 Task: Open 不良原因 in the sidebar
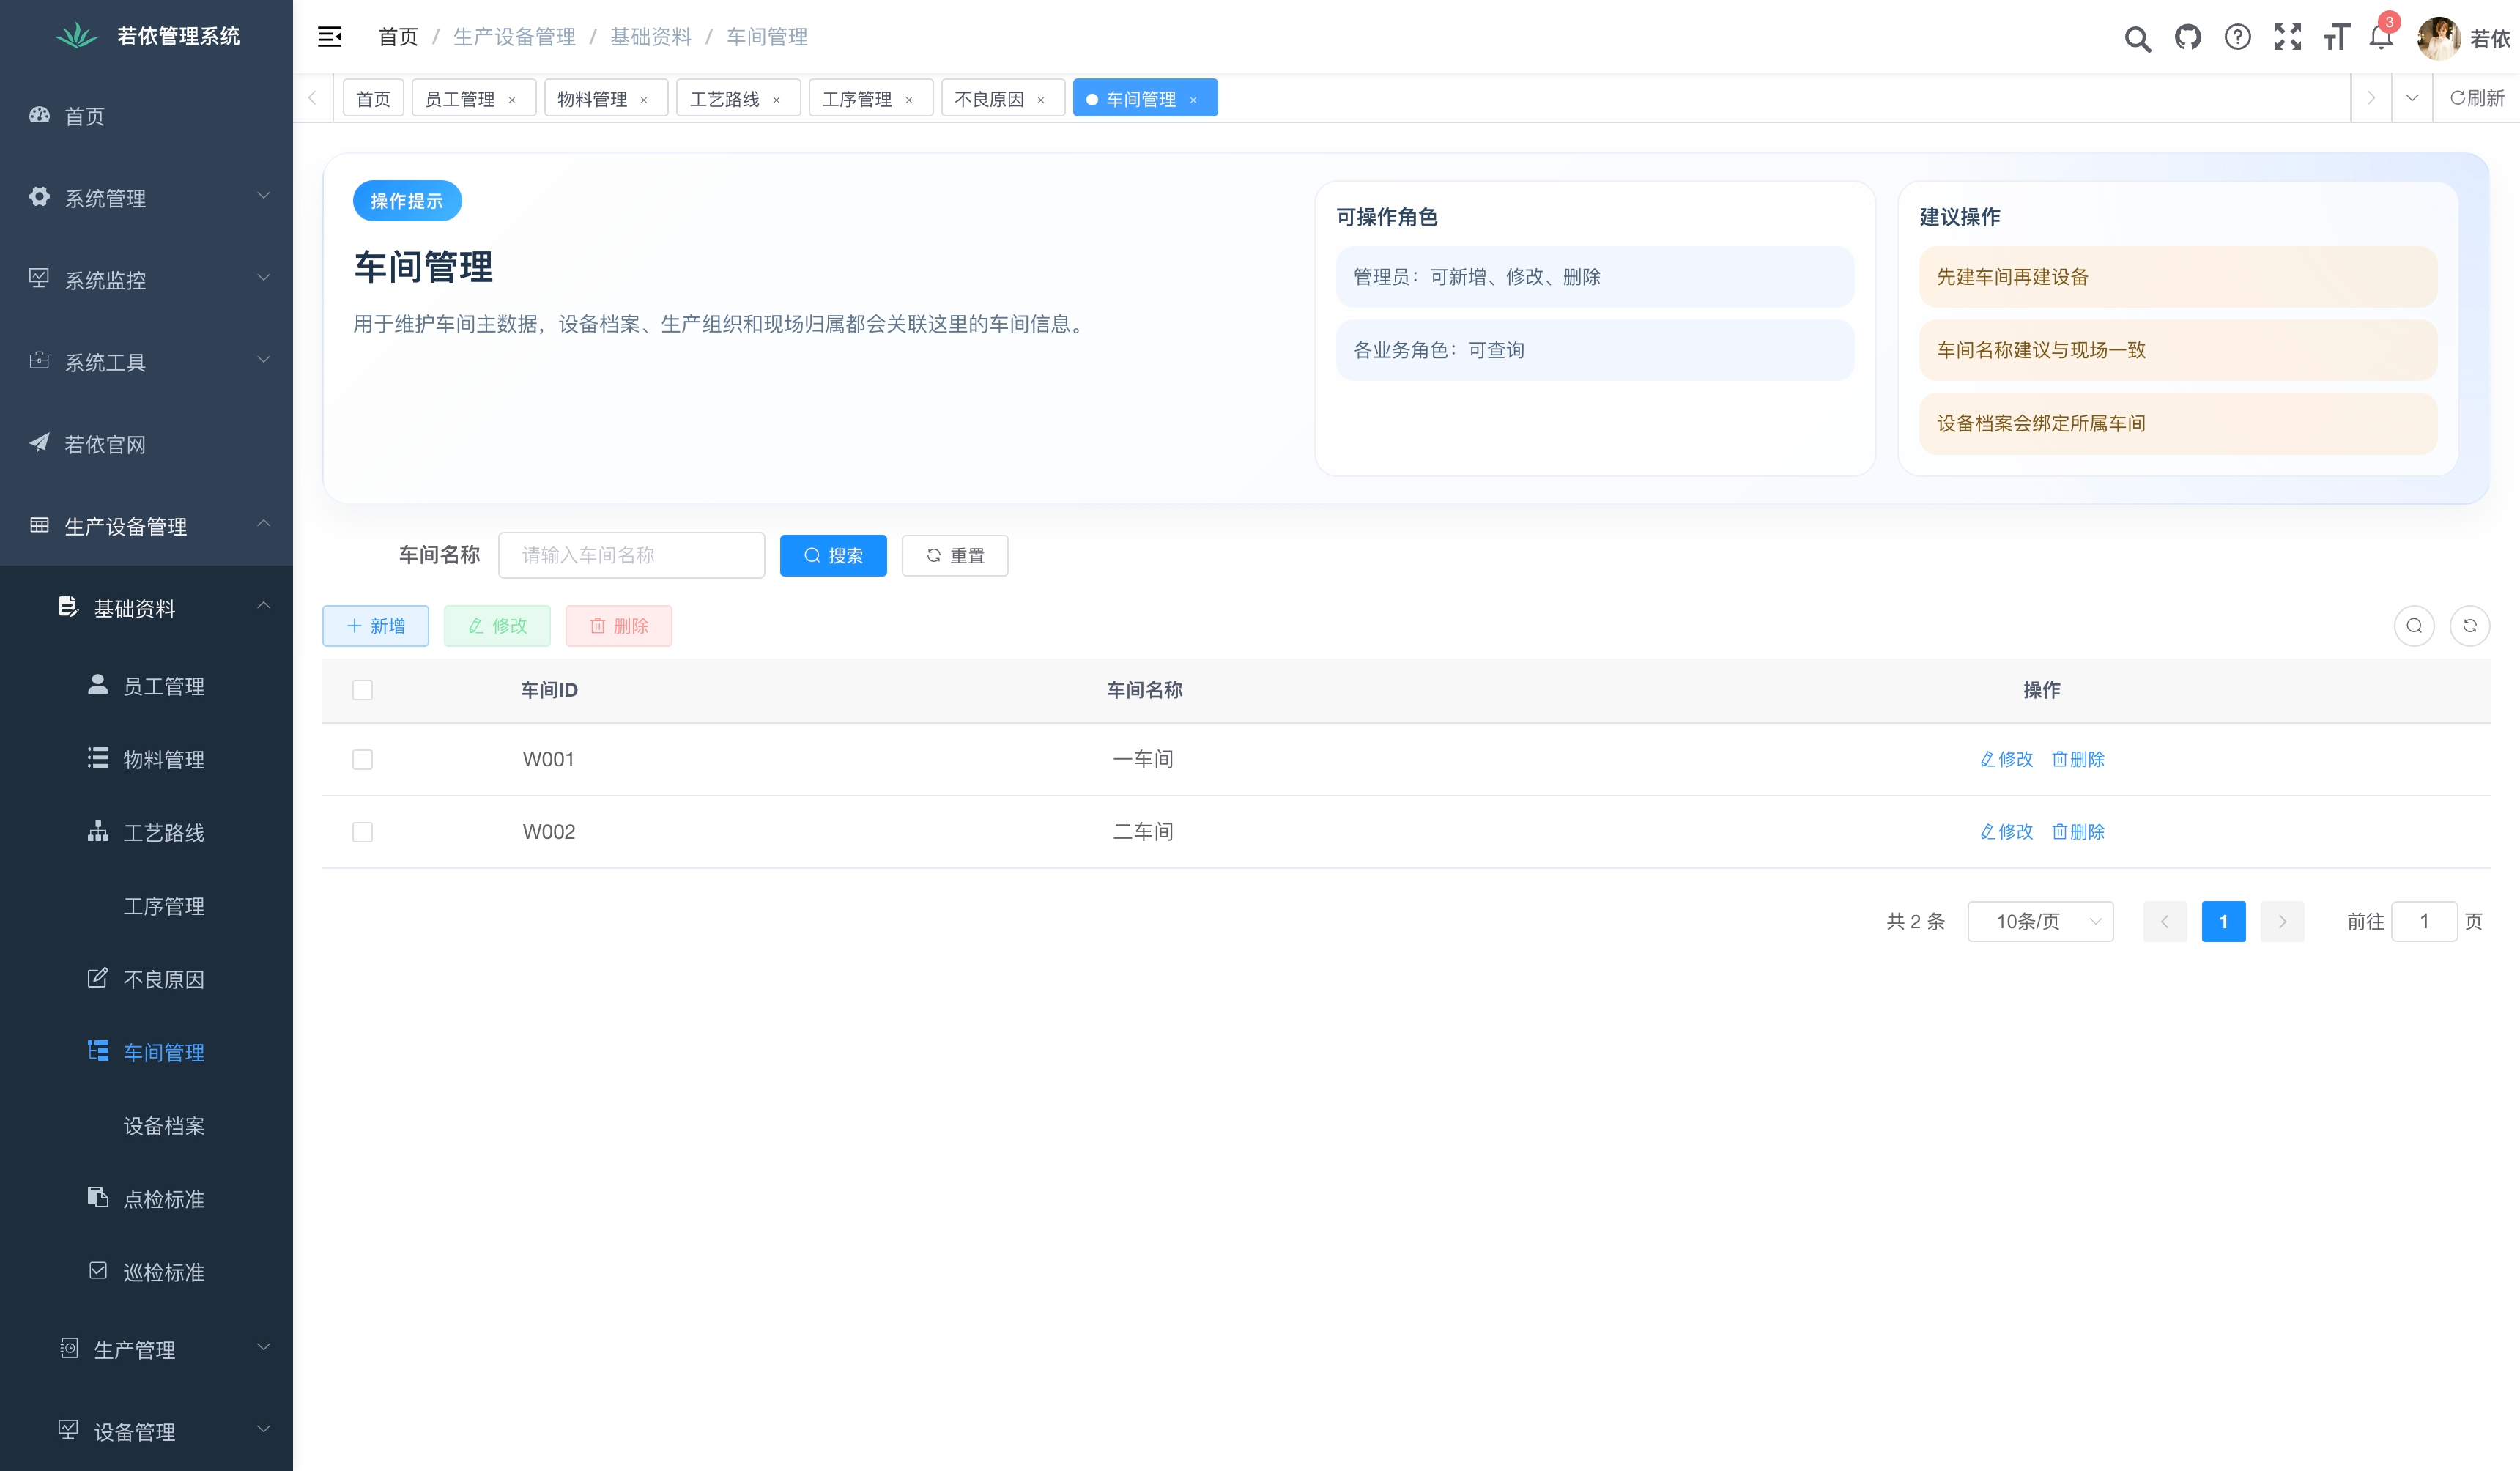click(146, 979)
